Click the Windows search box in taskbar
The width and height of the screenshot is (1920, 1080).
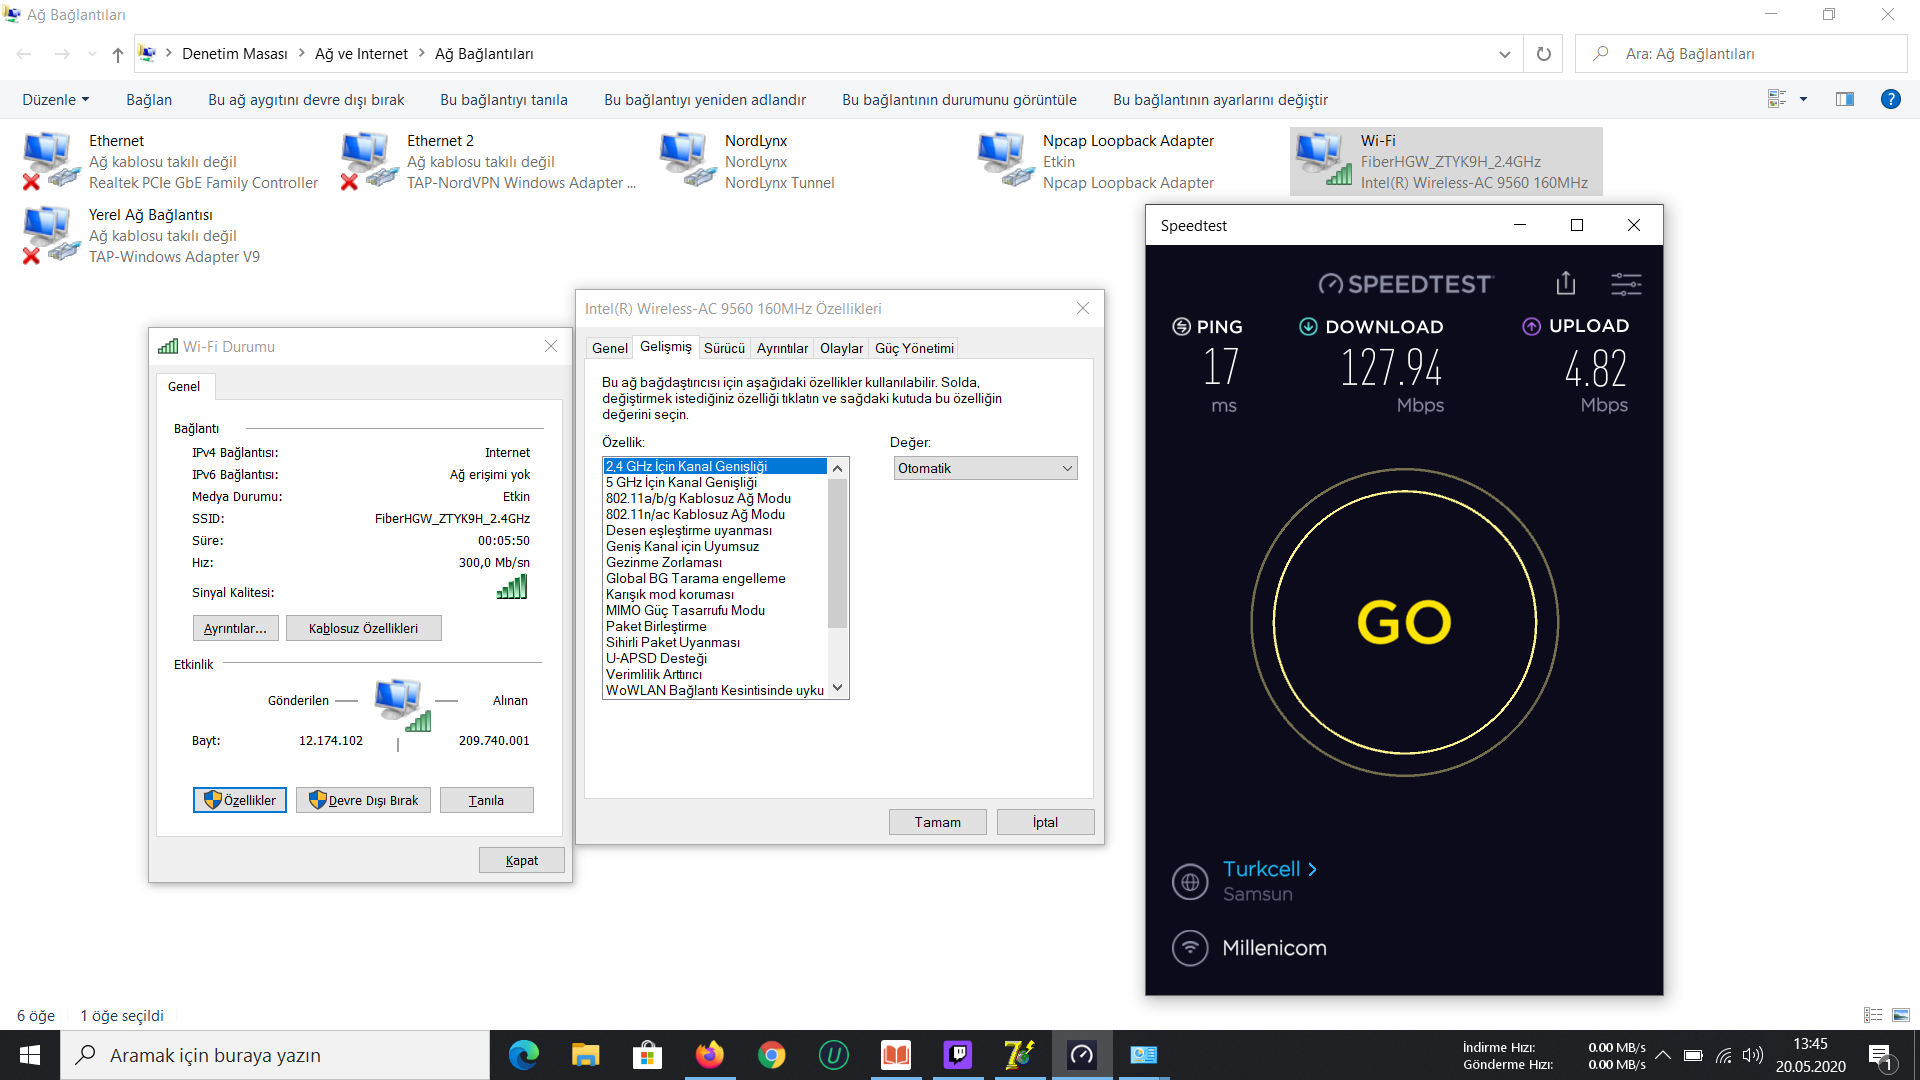pos(276,1055)
